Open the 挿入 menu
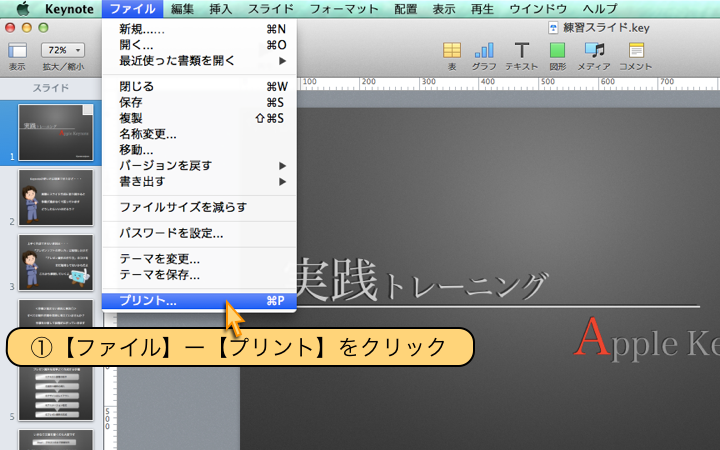Image resolution: width=720 pixels, height=450 pixels. point(221,9)
